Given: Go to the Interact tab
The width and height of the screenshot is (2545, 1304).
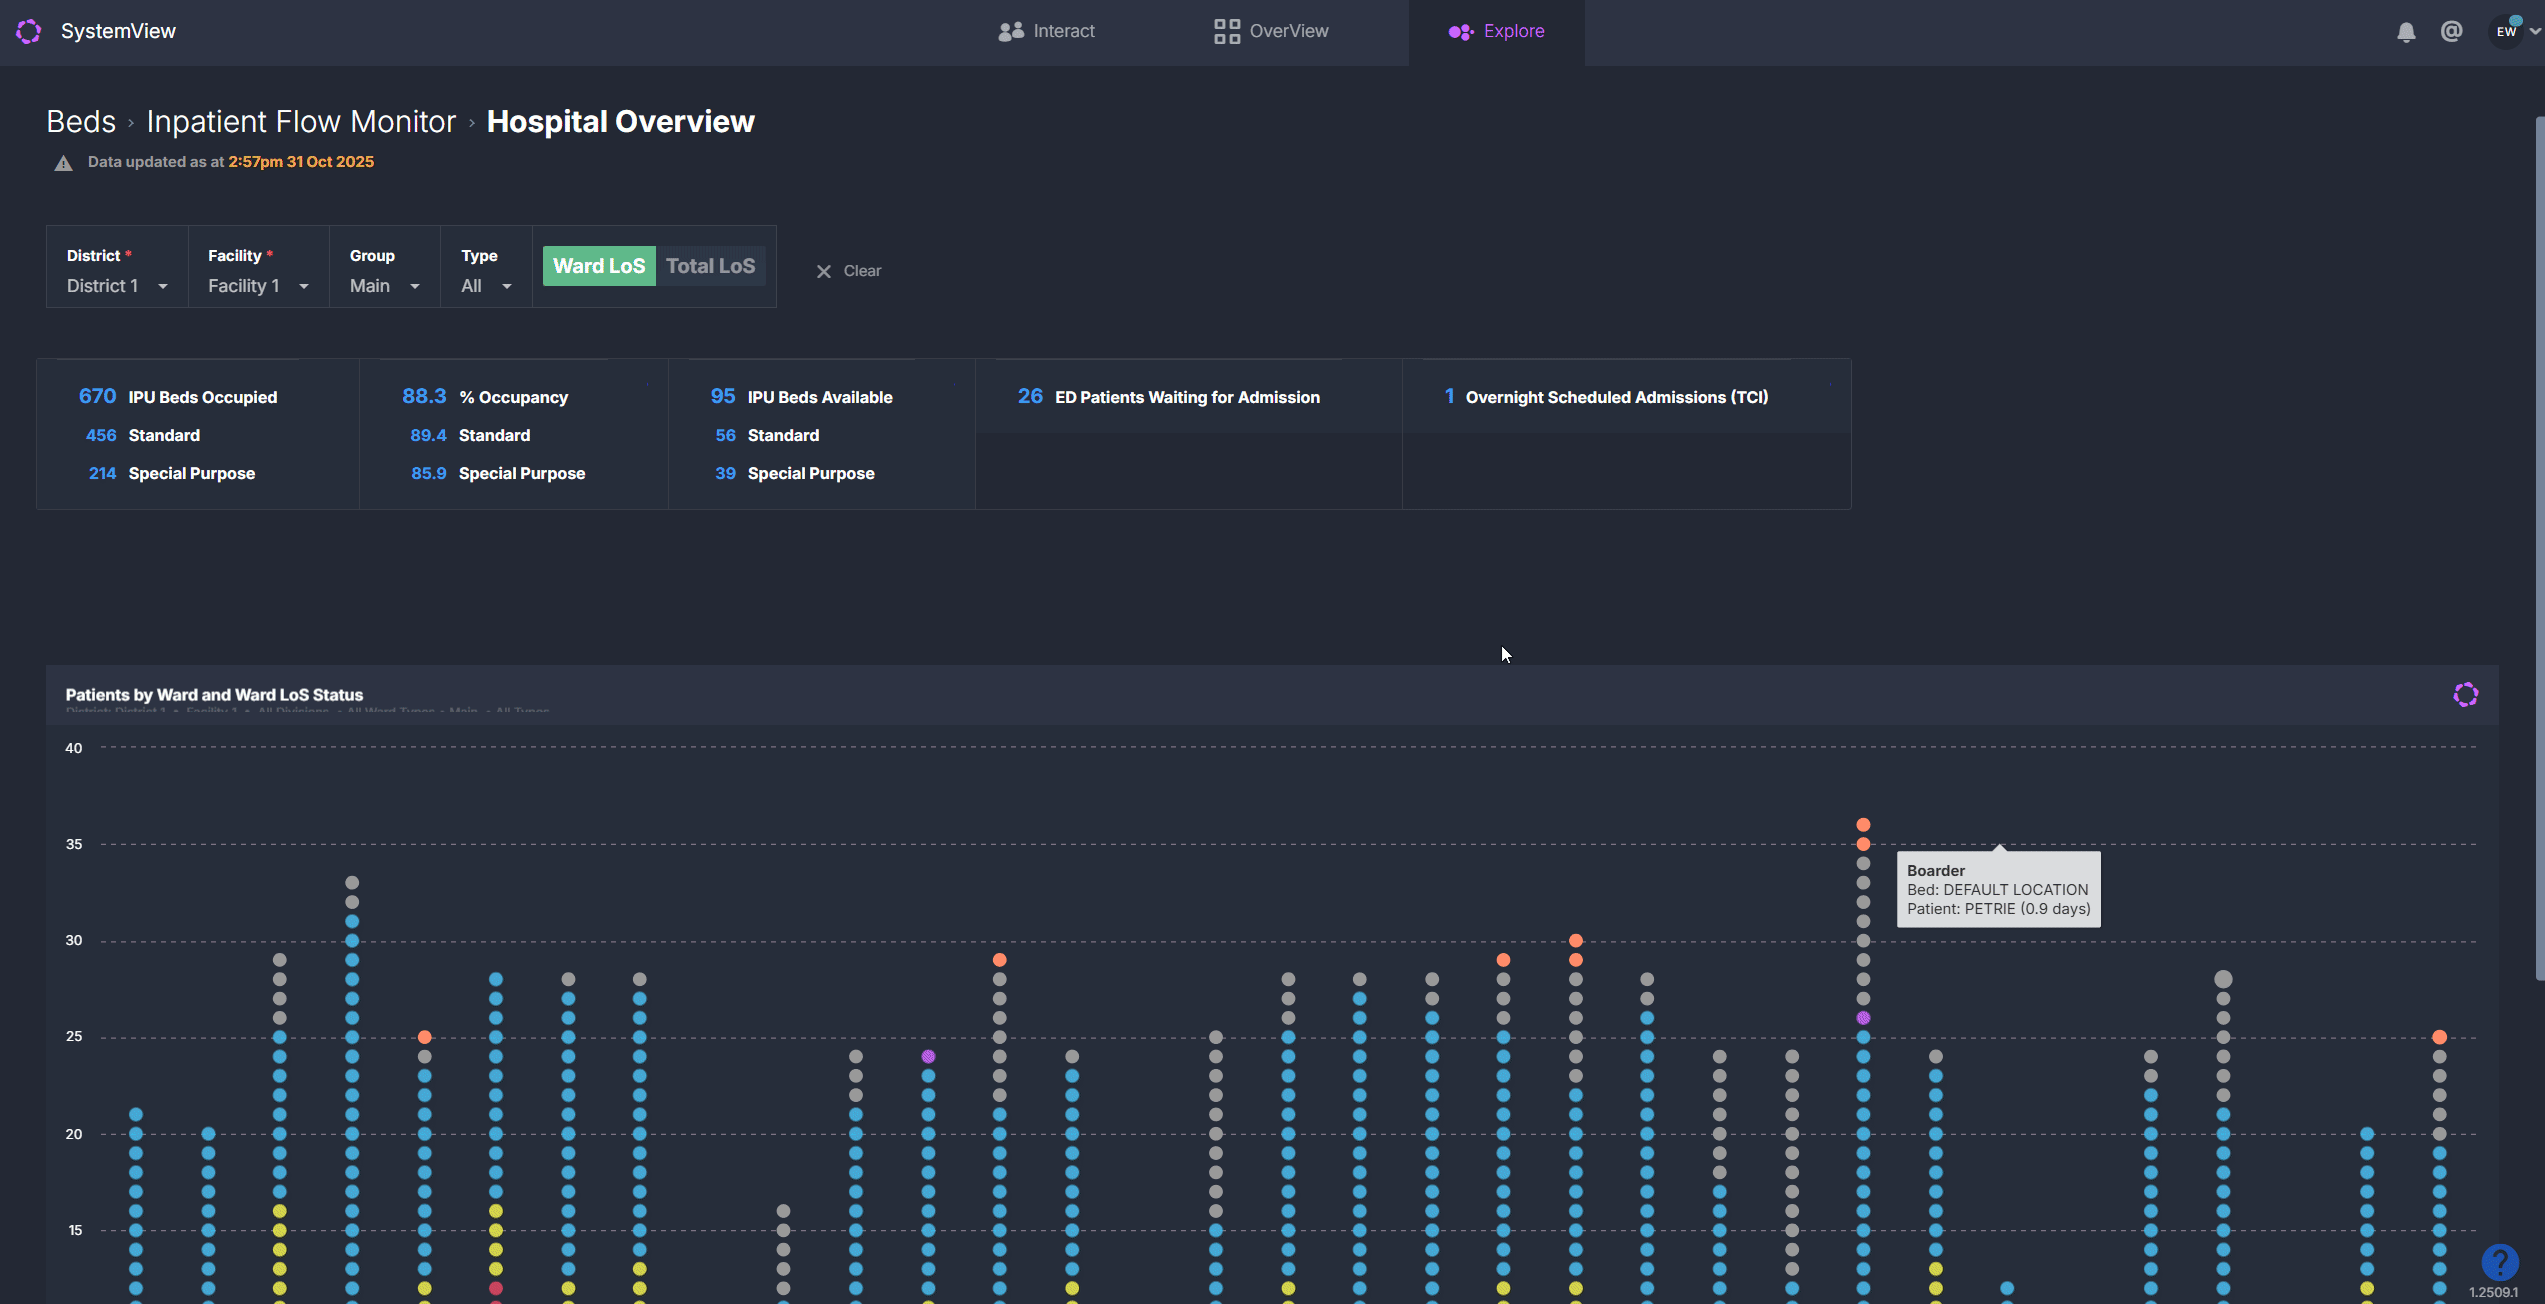Looking at the screenshot, I should point(1046,31).
